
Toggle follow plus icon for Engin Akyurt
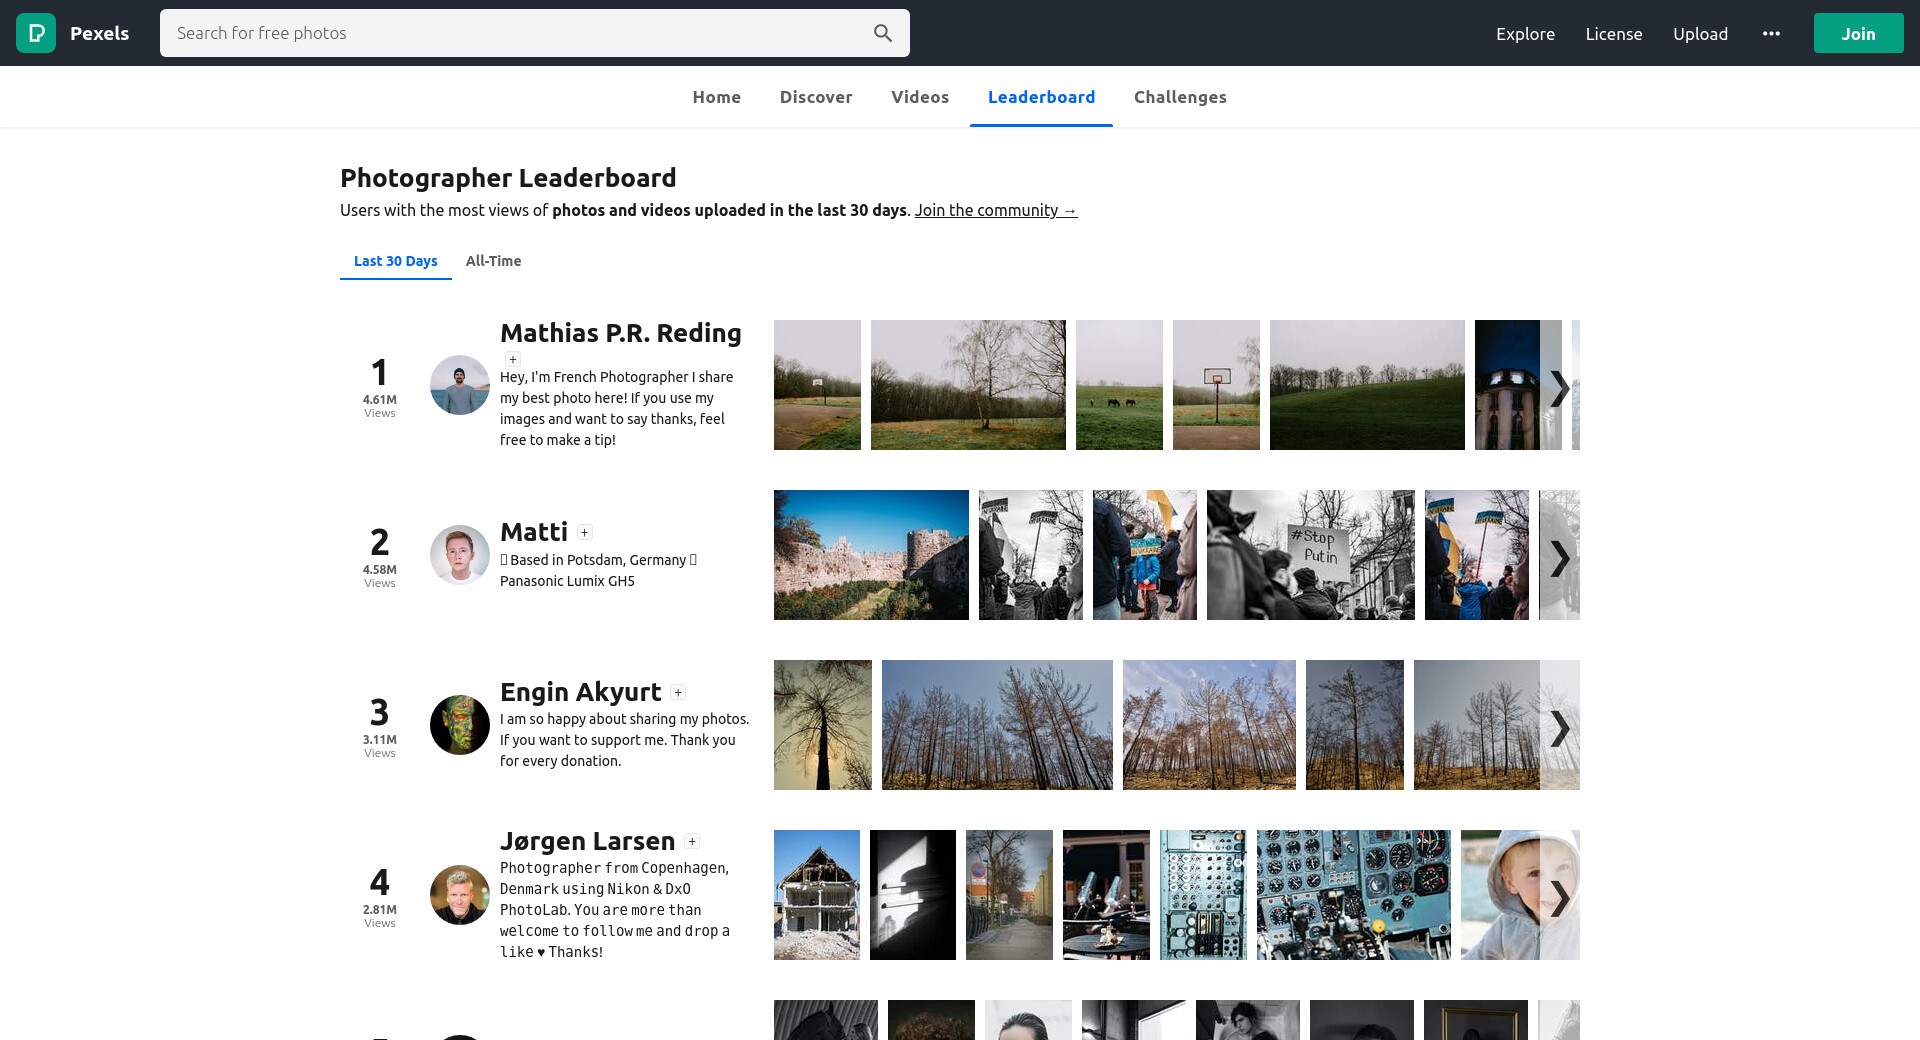coord(678,693)
